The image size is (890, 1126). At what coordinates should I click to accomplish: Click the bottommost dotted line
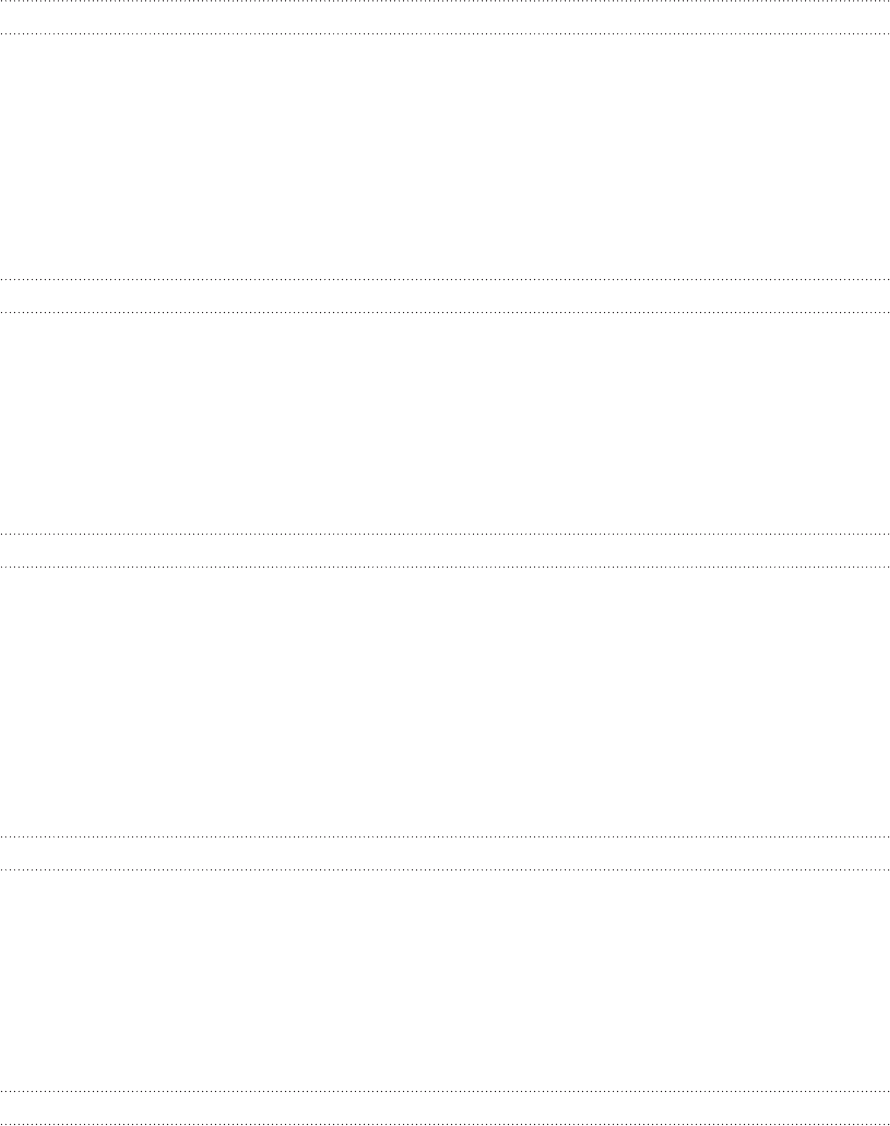pyautogui.click(x=445, y=1123)
